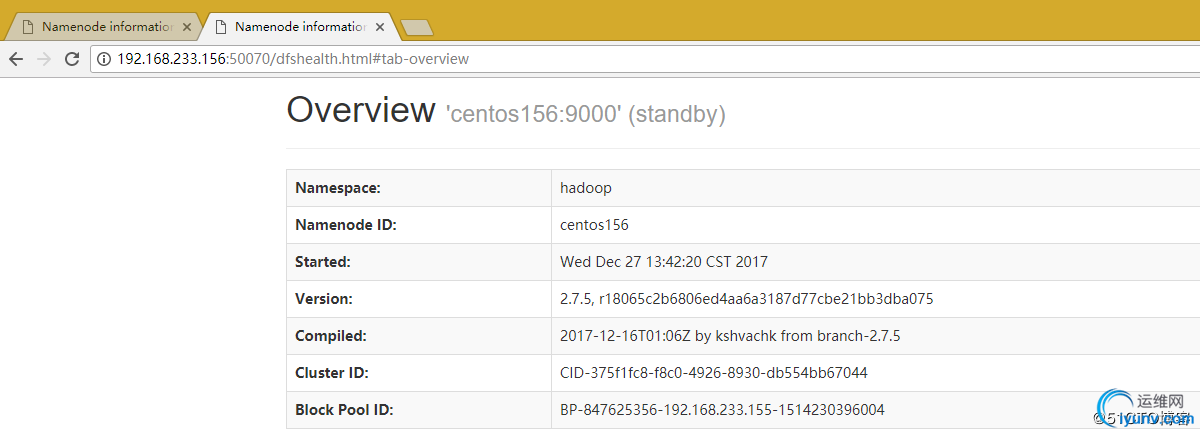Image resolution: width=1200 pixels, height=435 pixels.
Task: Click the Block Pool ID: label
Action: 345,410
